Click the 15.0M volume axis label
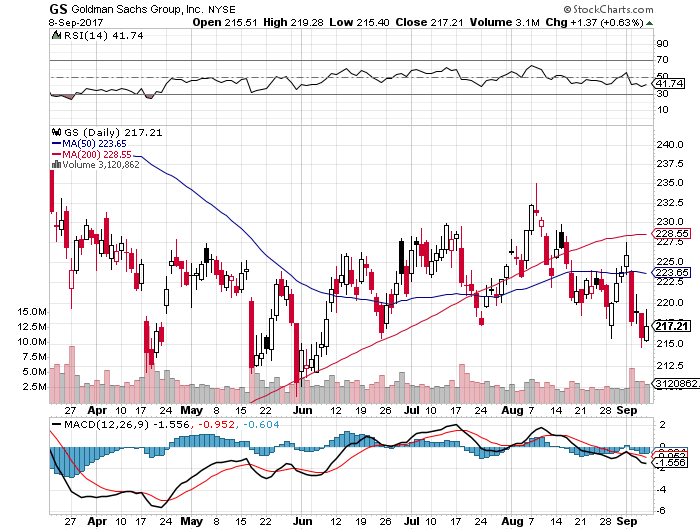Image resolution: width=700 pixels, height=530 pixels. pyautogui.click(x=32, y=311)
